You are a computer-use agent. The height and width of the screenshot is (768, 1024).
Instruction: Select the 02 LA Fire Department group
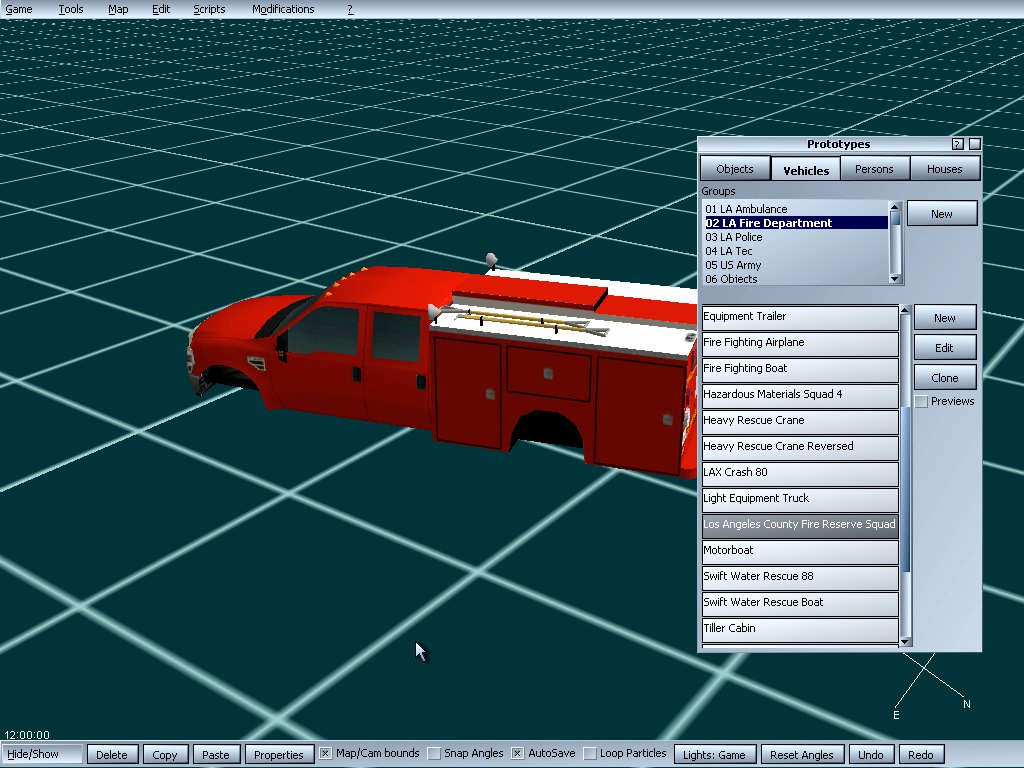coord(795,223)
